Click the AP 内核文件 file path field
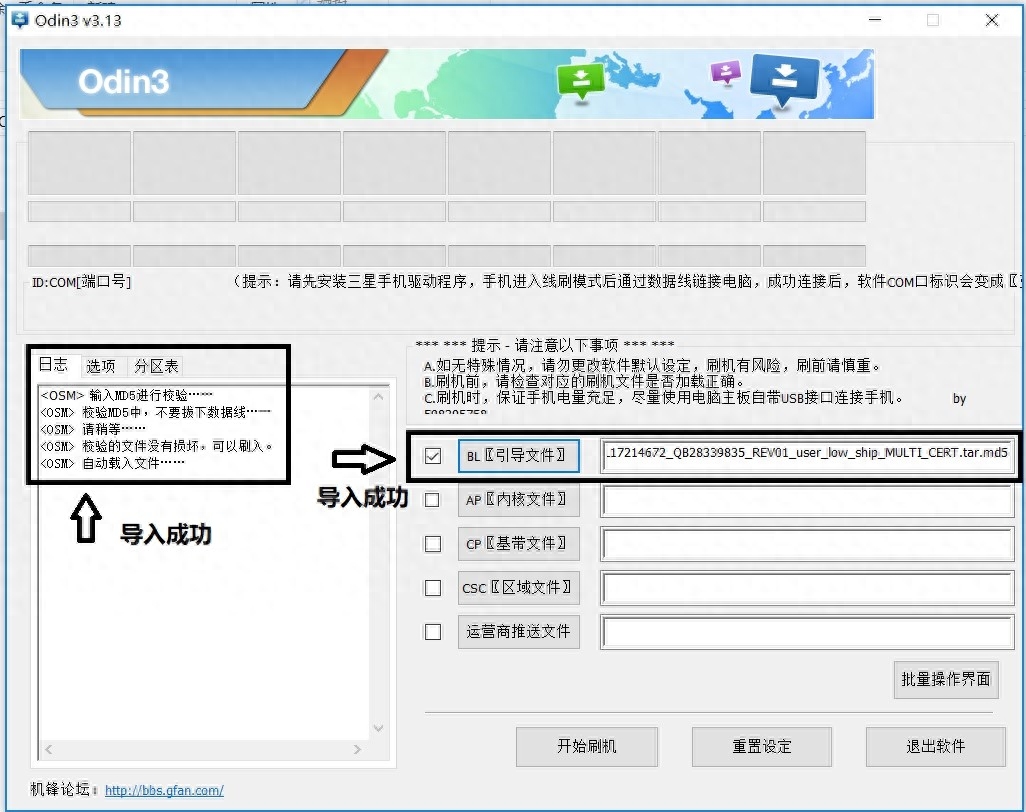Image resolution: width=1026 pixels, height=812 pixels. pyautogui.click(x=807, y=501)
